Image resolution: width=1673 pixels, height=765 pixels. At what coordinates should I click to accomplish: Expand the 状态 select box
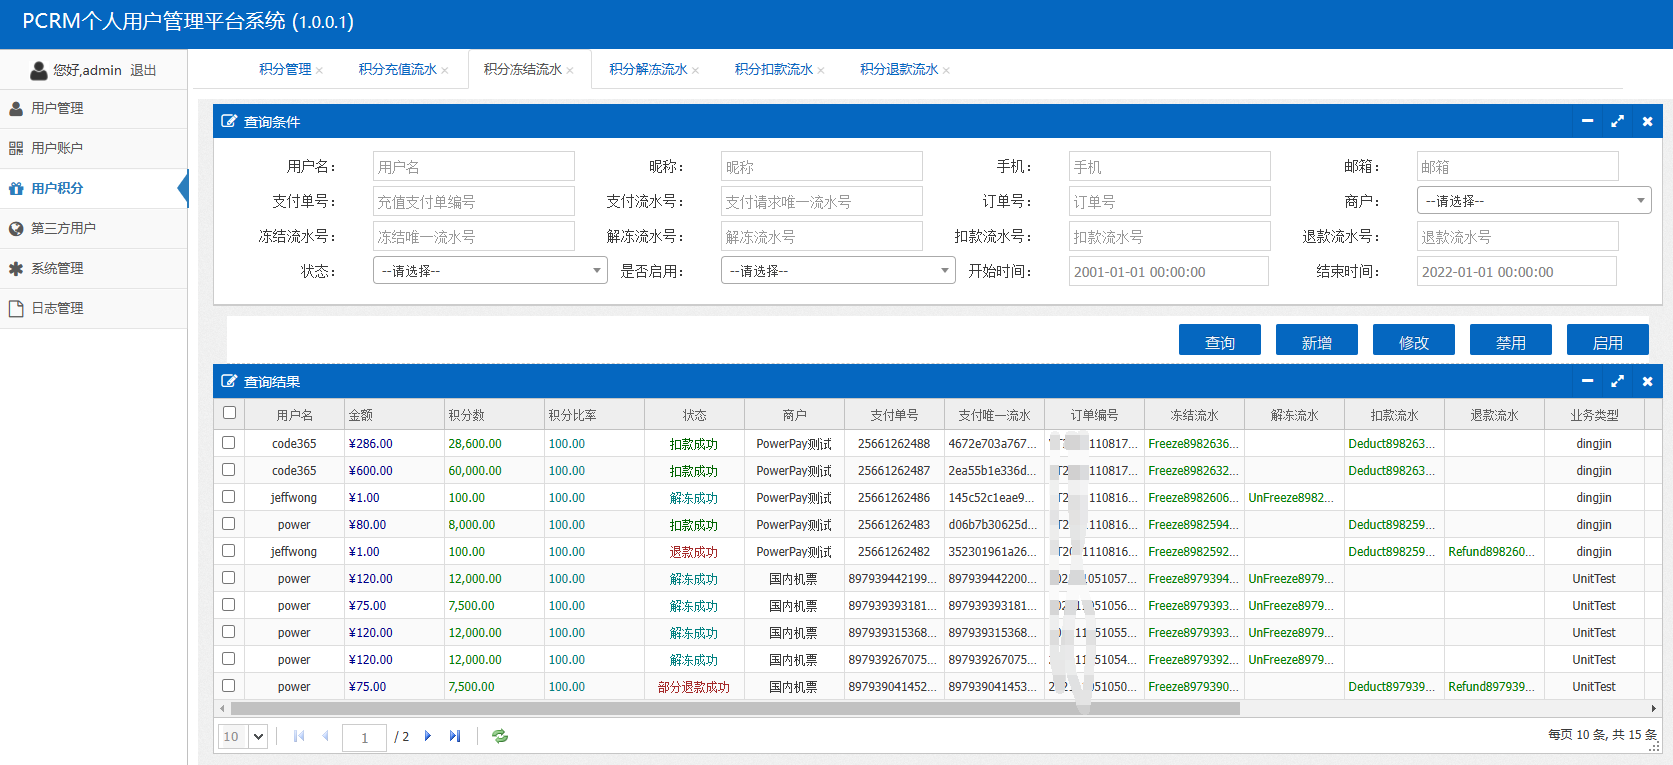[x=490, y=271]
